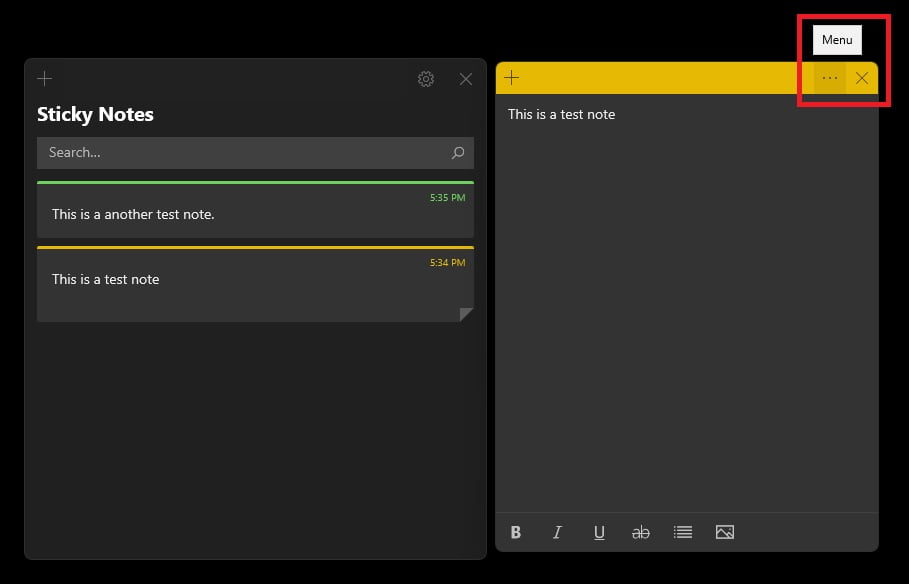Toggle italic formatting
Image resolution: width=909 pixels, height=584 pixels.
click(x=557, y=532)
